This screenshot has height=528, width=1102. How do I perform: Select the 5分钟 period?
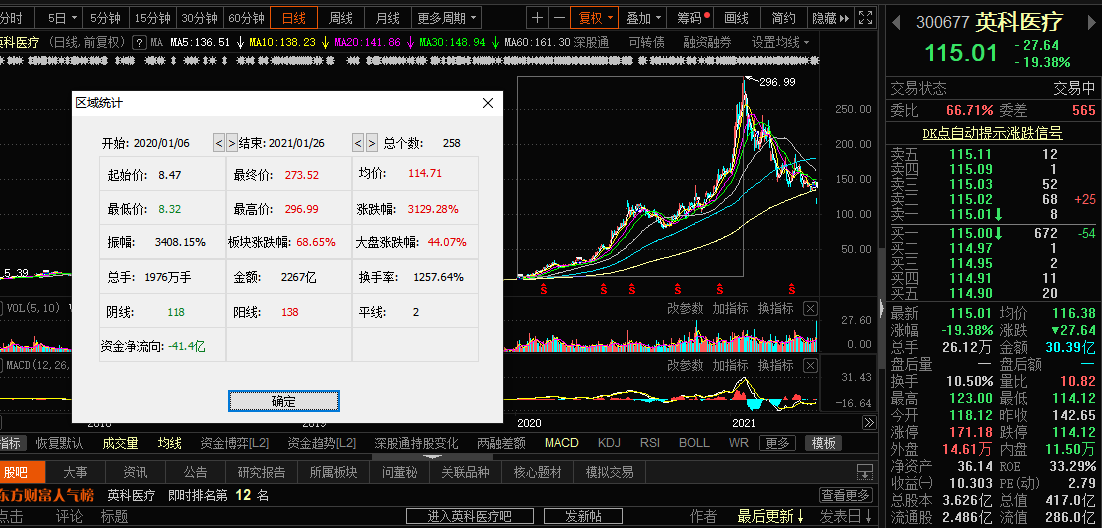pos(106,18)
